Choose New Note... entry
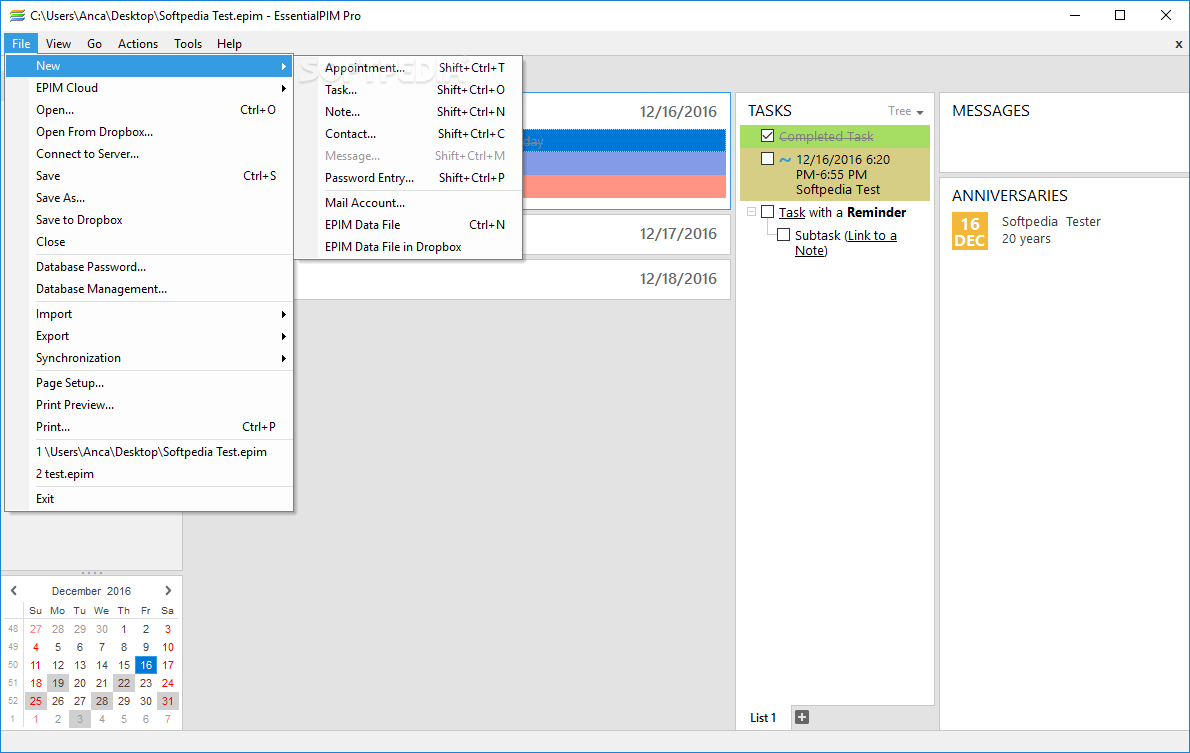The height and width of the screenshot is (753, 1190). pos(409,112)
